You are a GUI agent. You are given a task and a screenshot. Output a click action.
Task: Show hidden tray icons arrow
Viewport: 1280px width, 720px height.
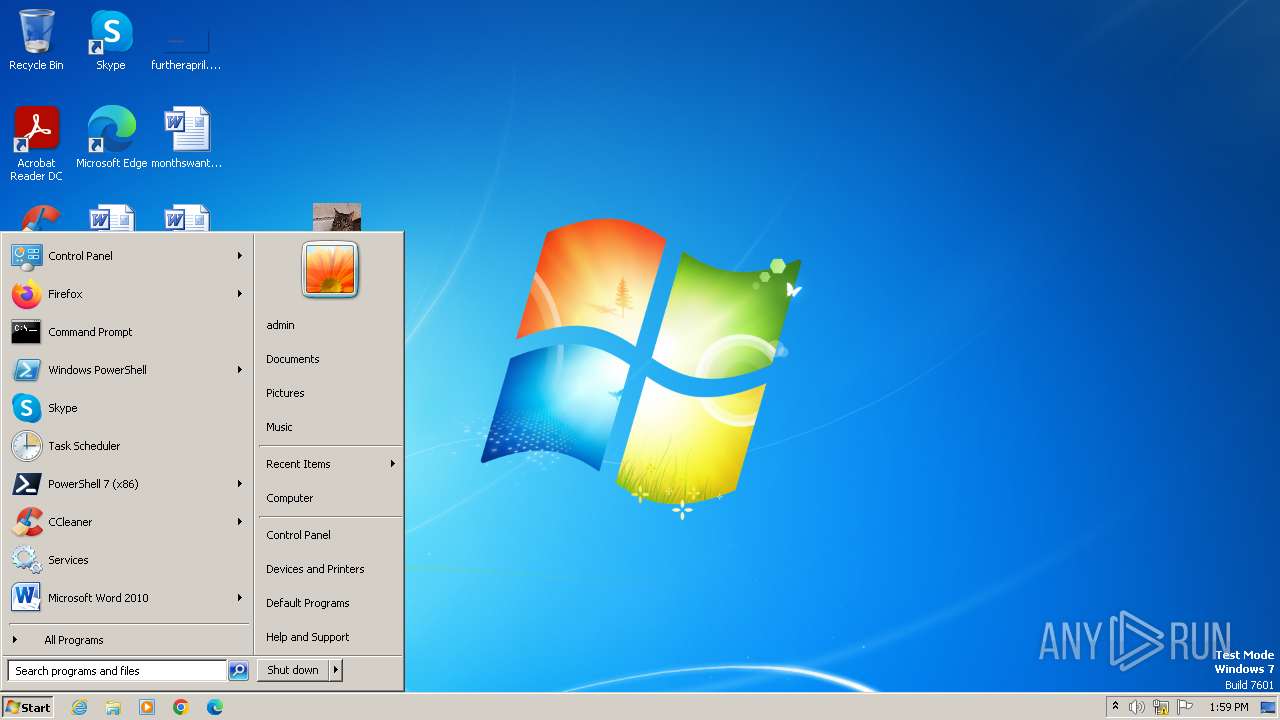click(1115, 706)
